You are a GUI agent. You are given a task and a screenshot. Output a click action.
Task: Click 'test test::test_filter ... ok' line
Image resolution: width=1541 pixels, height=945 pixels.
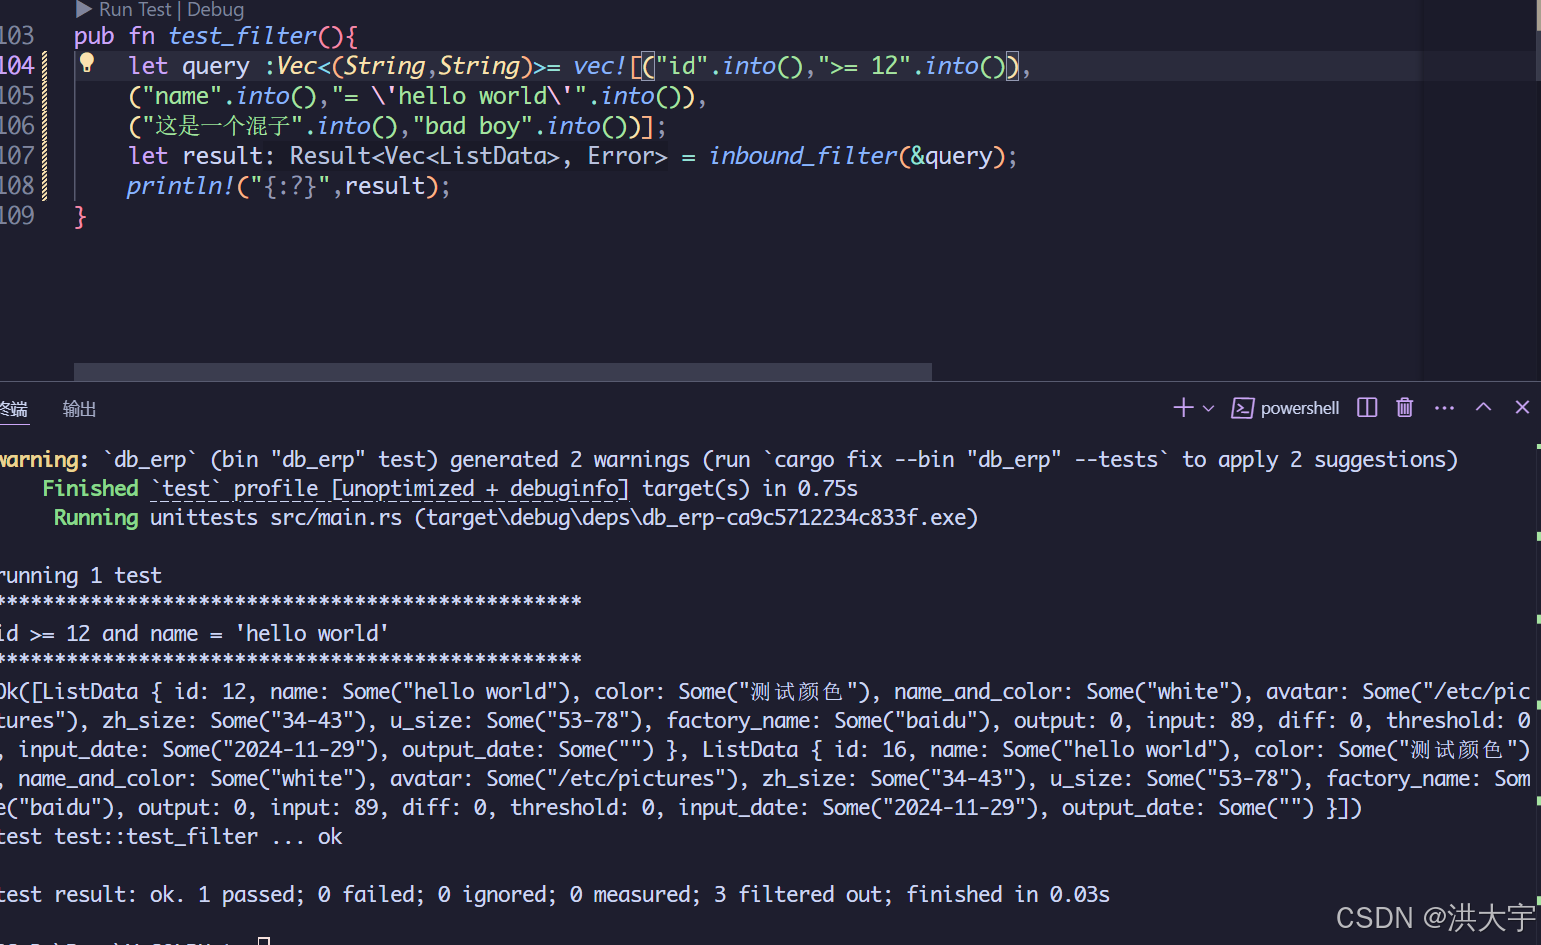tap(171, 836)
